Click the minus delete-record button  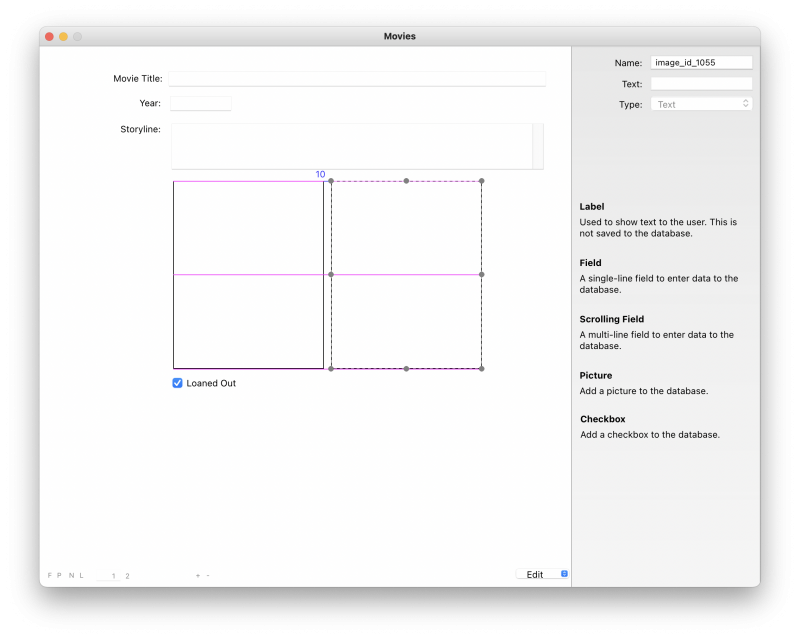coord(207,575)
